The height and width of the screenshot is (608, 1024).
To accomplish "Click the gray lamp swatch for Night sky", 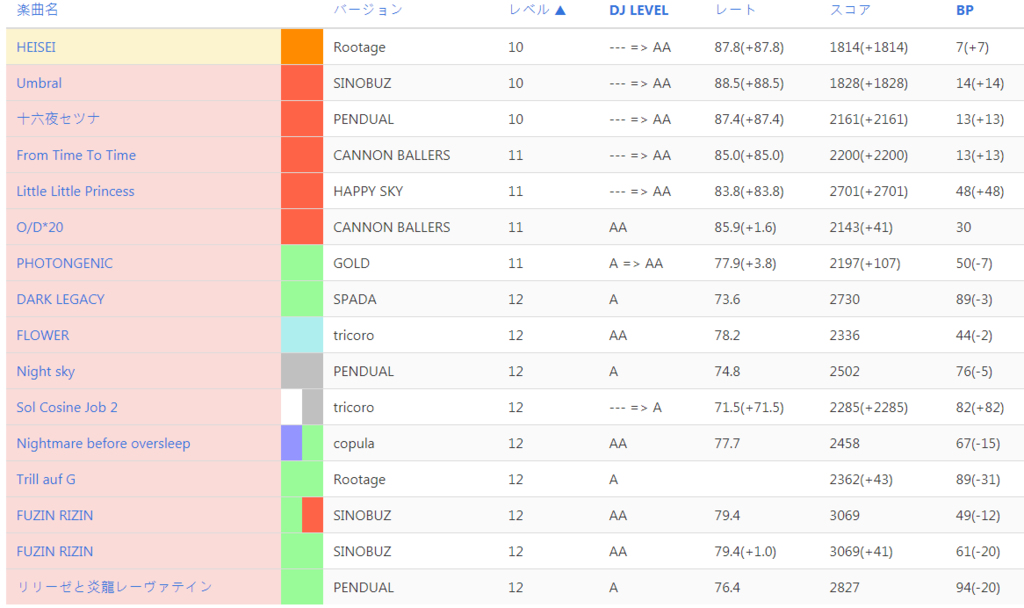I will tap(302, 371).
